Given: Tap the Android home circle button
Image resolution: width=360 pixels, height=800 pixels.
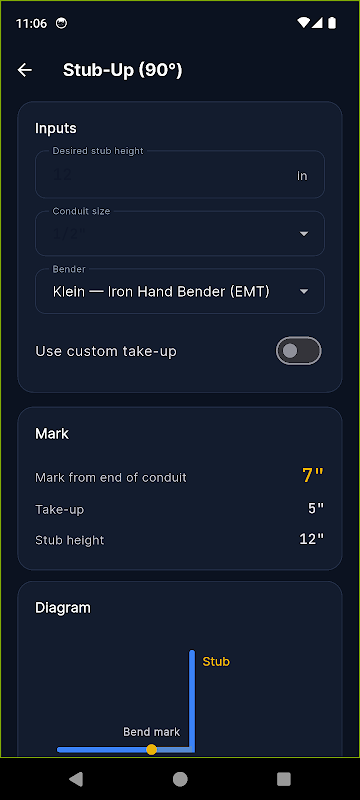Looking at the screenshot, I should pyautogui.click(x=180, y=779).
